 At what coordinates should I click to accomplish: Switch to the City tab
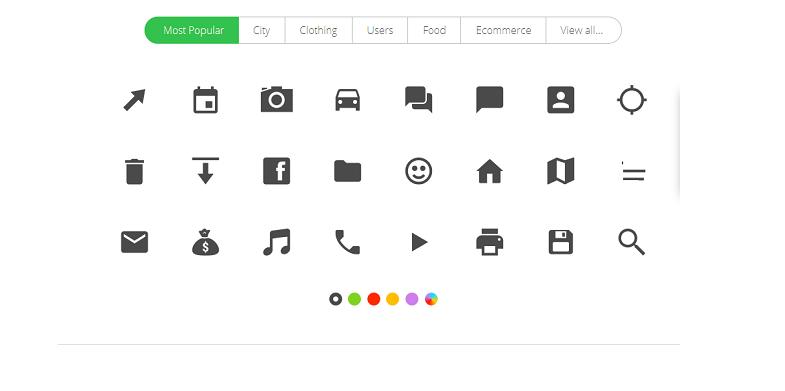coord(262,30)
